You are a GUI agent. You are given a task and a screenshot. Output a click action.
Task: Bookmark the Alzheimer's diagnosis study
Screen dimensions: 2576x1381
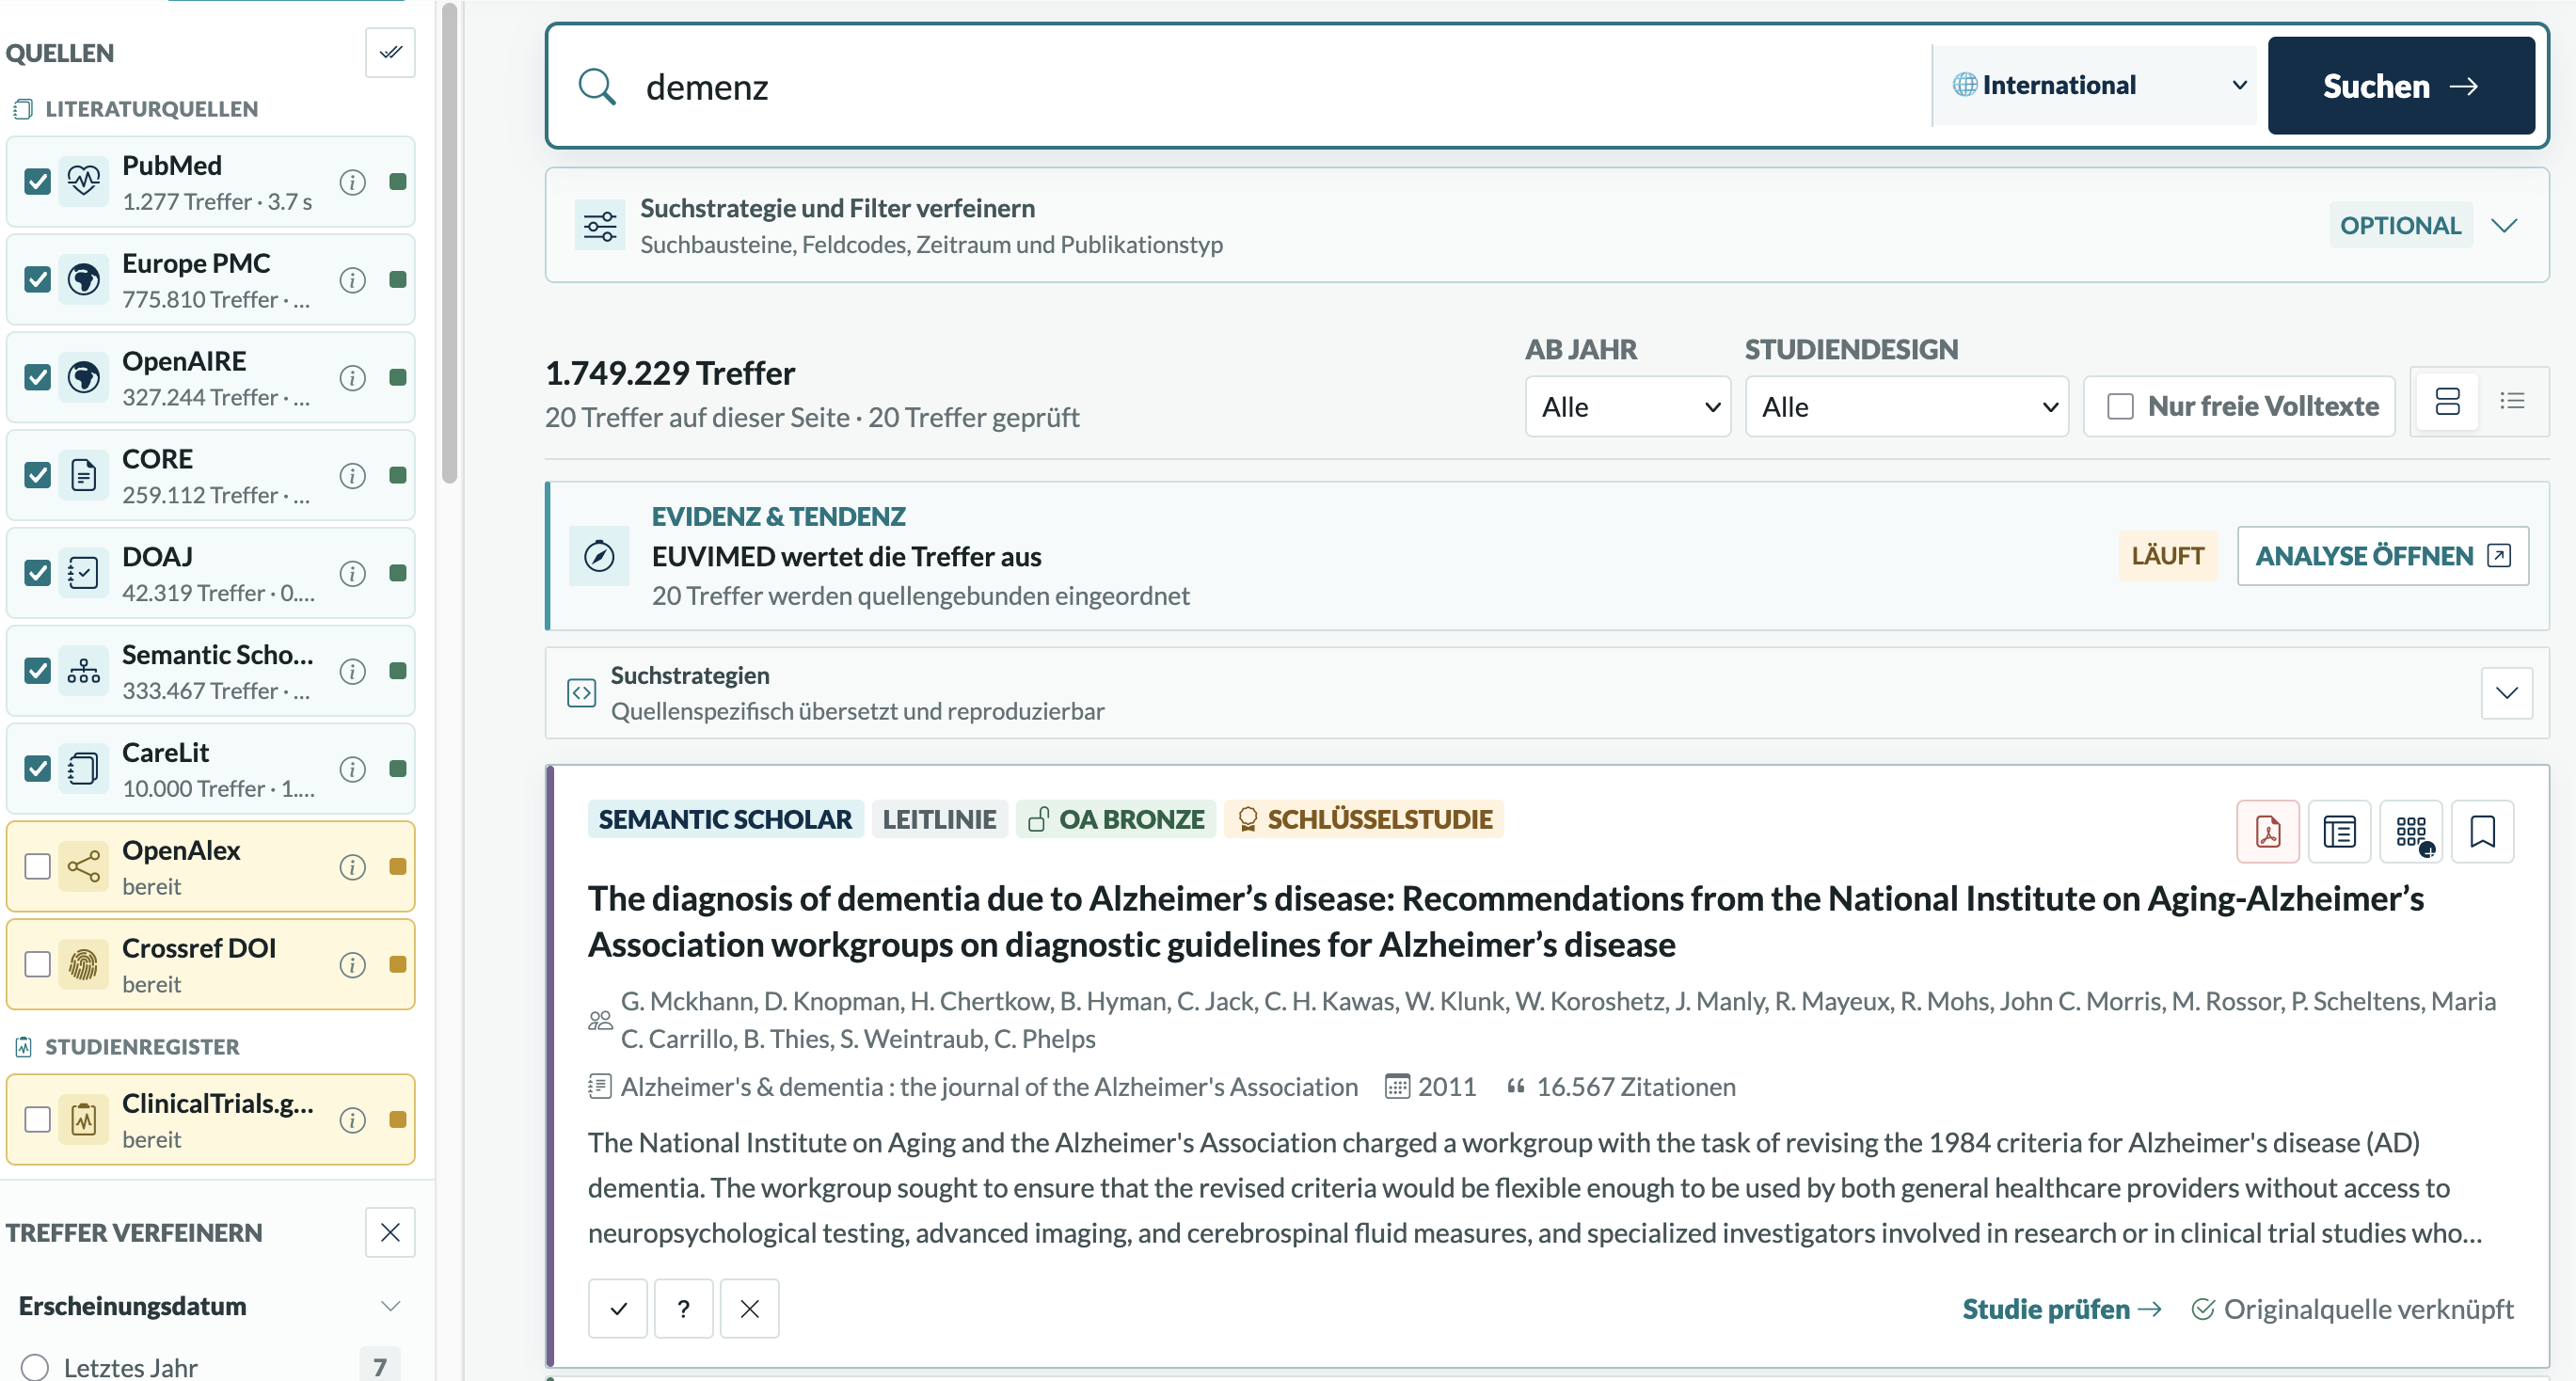click(2483, 831)
